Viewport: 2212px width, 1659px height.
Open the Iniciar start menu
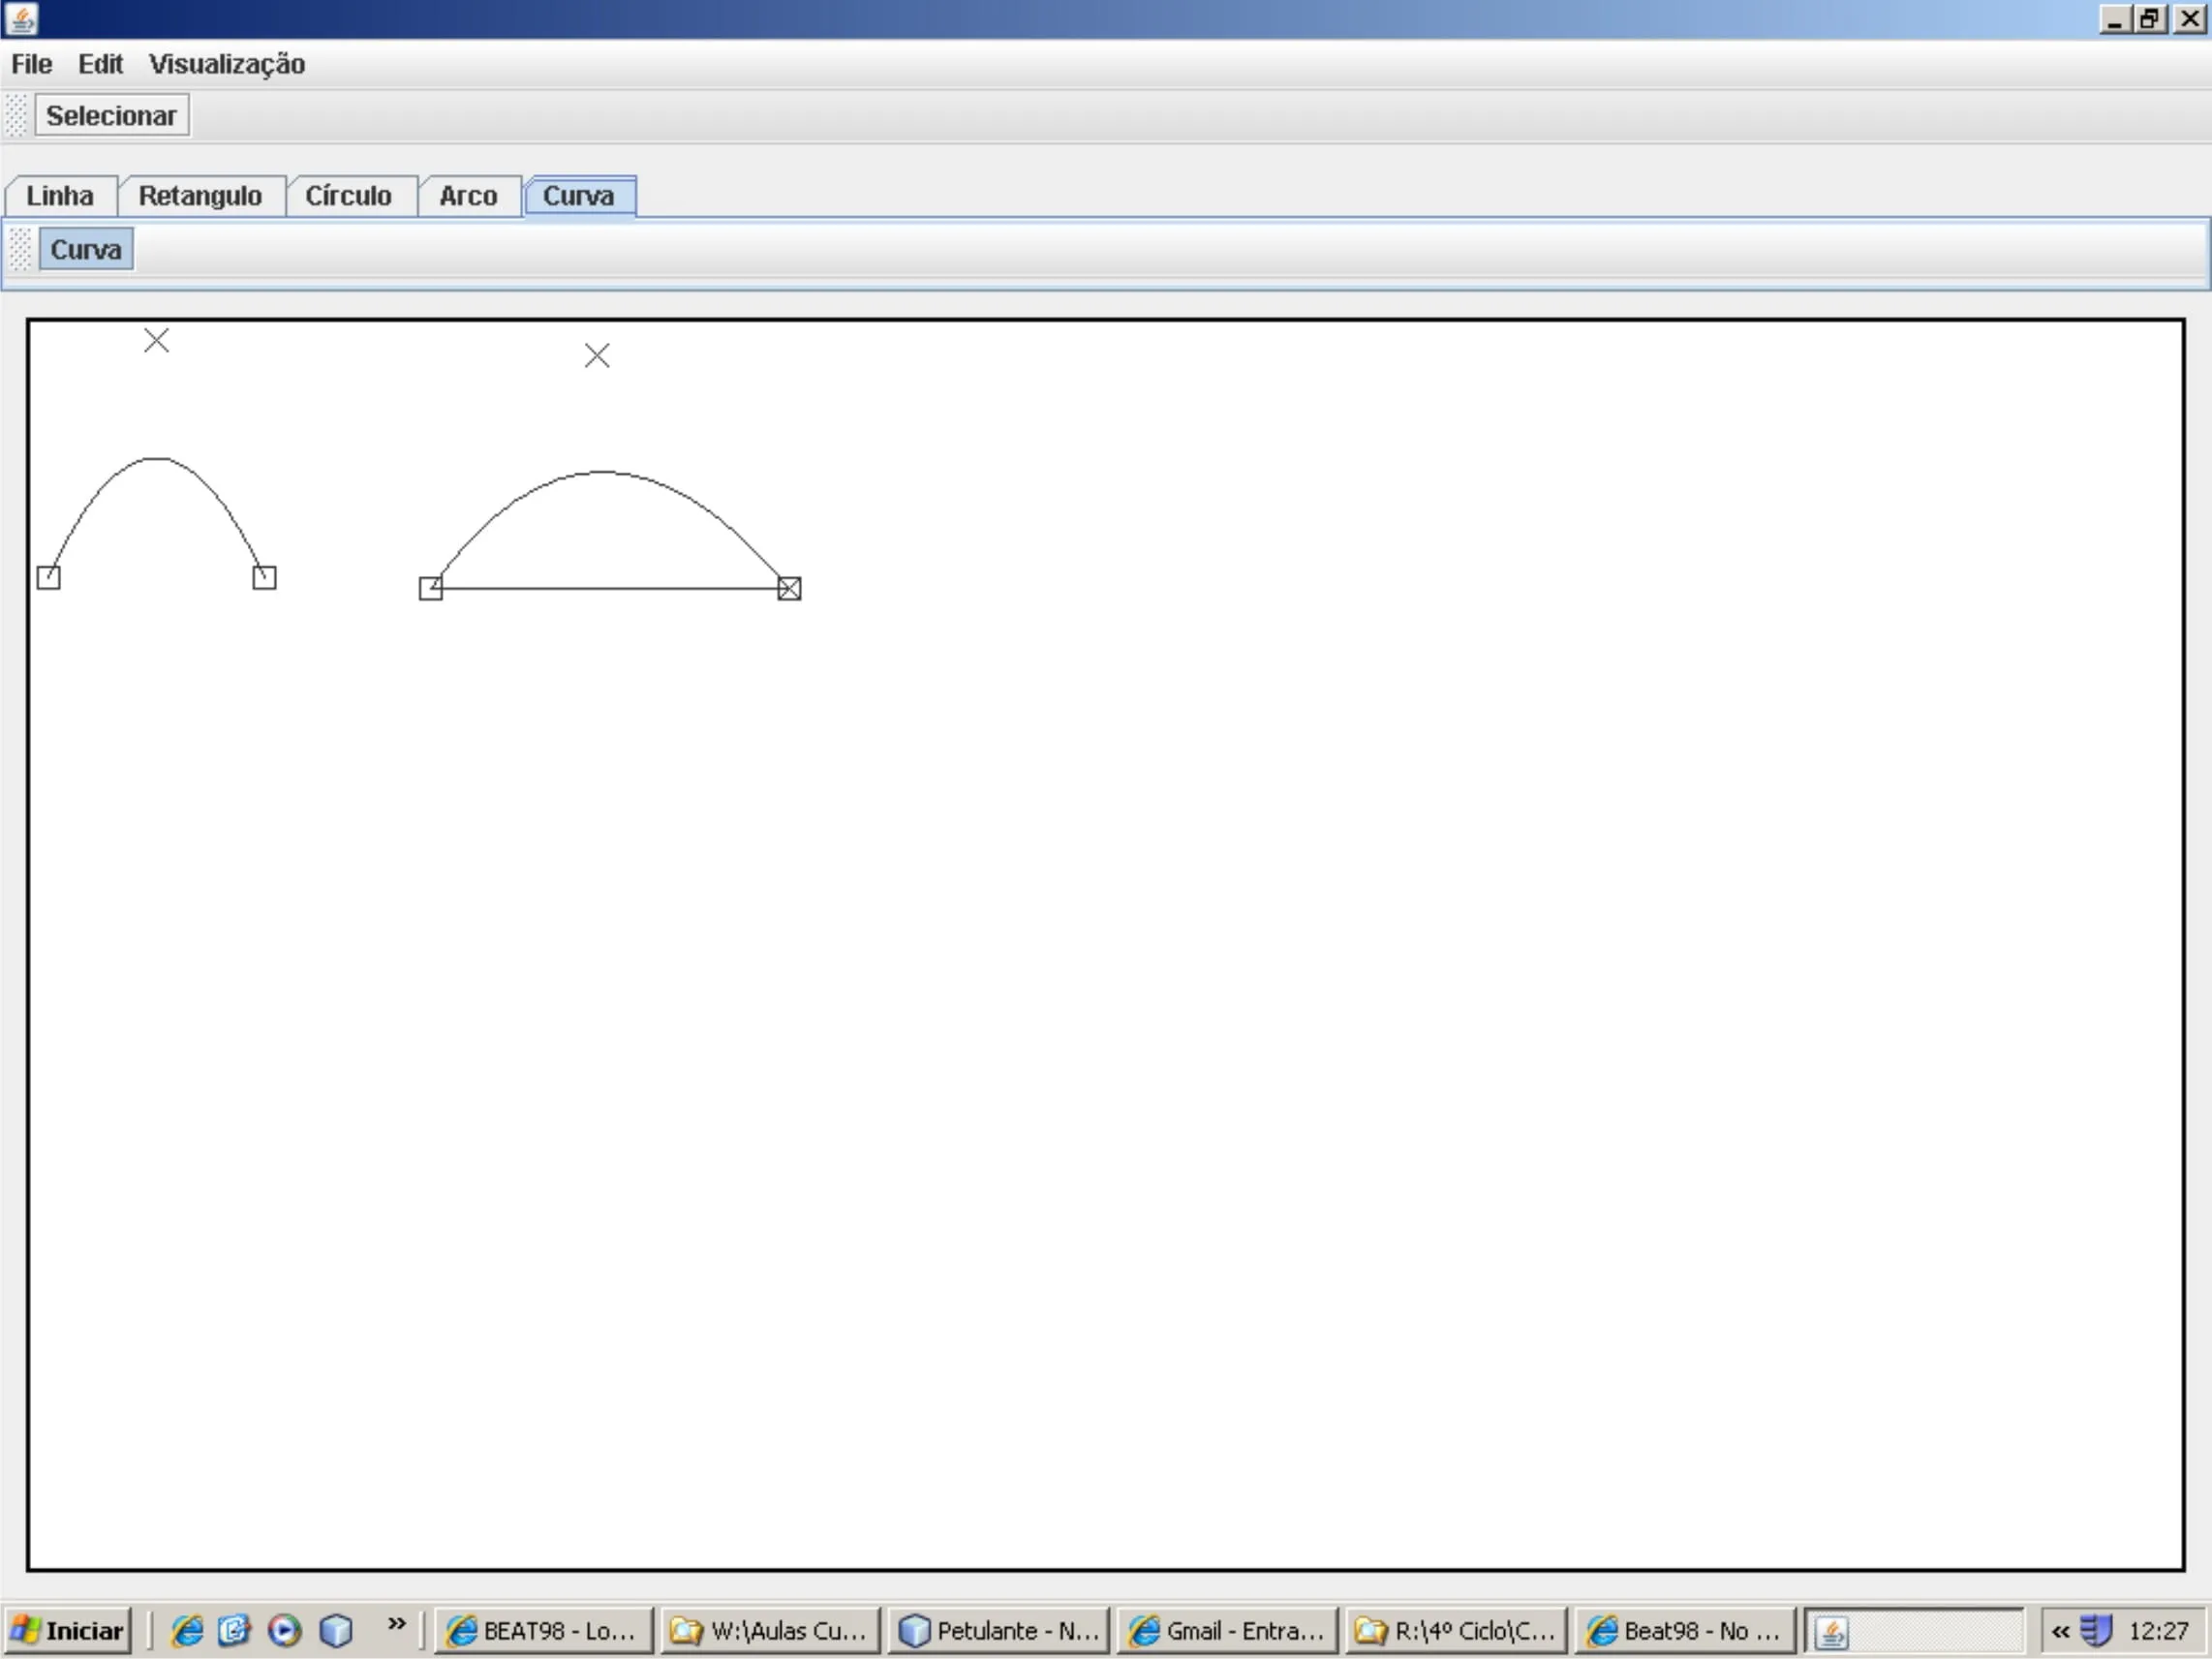pyautogui.click(x=68, y=1631)
